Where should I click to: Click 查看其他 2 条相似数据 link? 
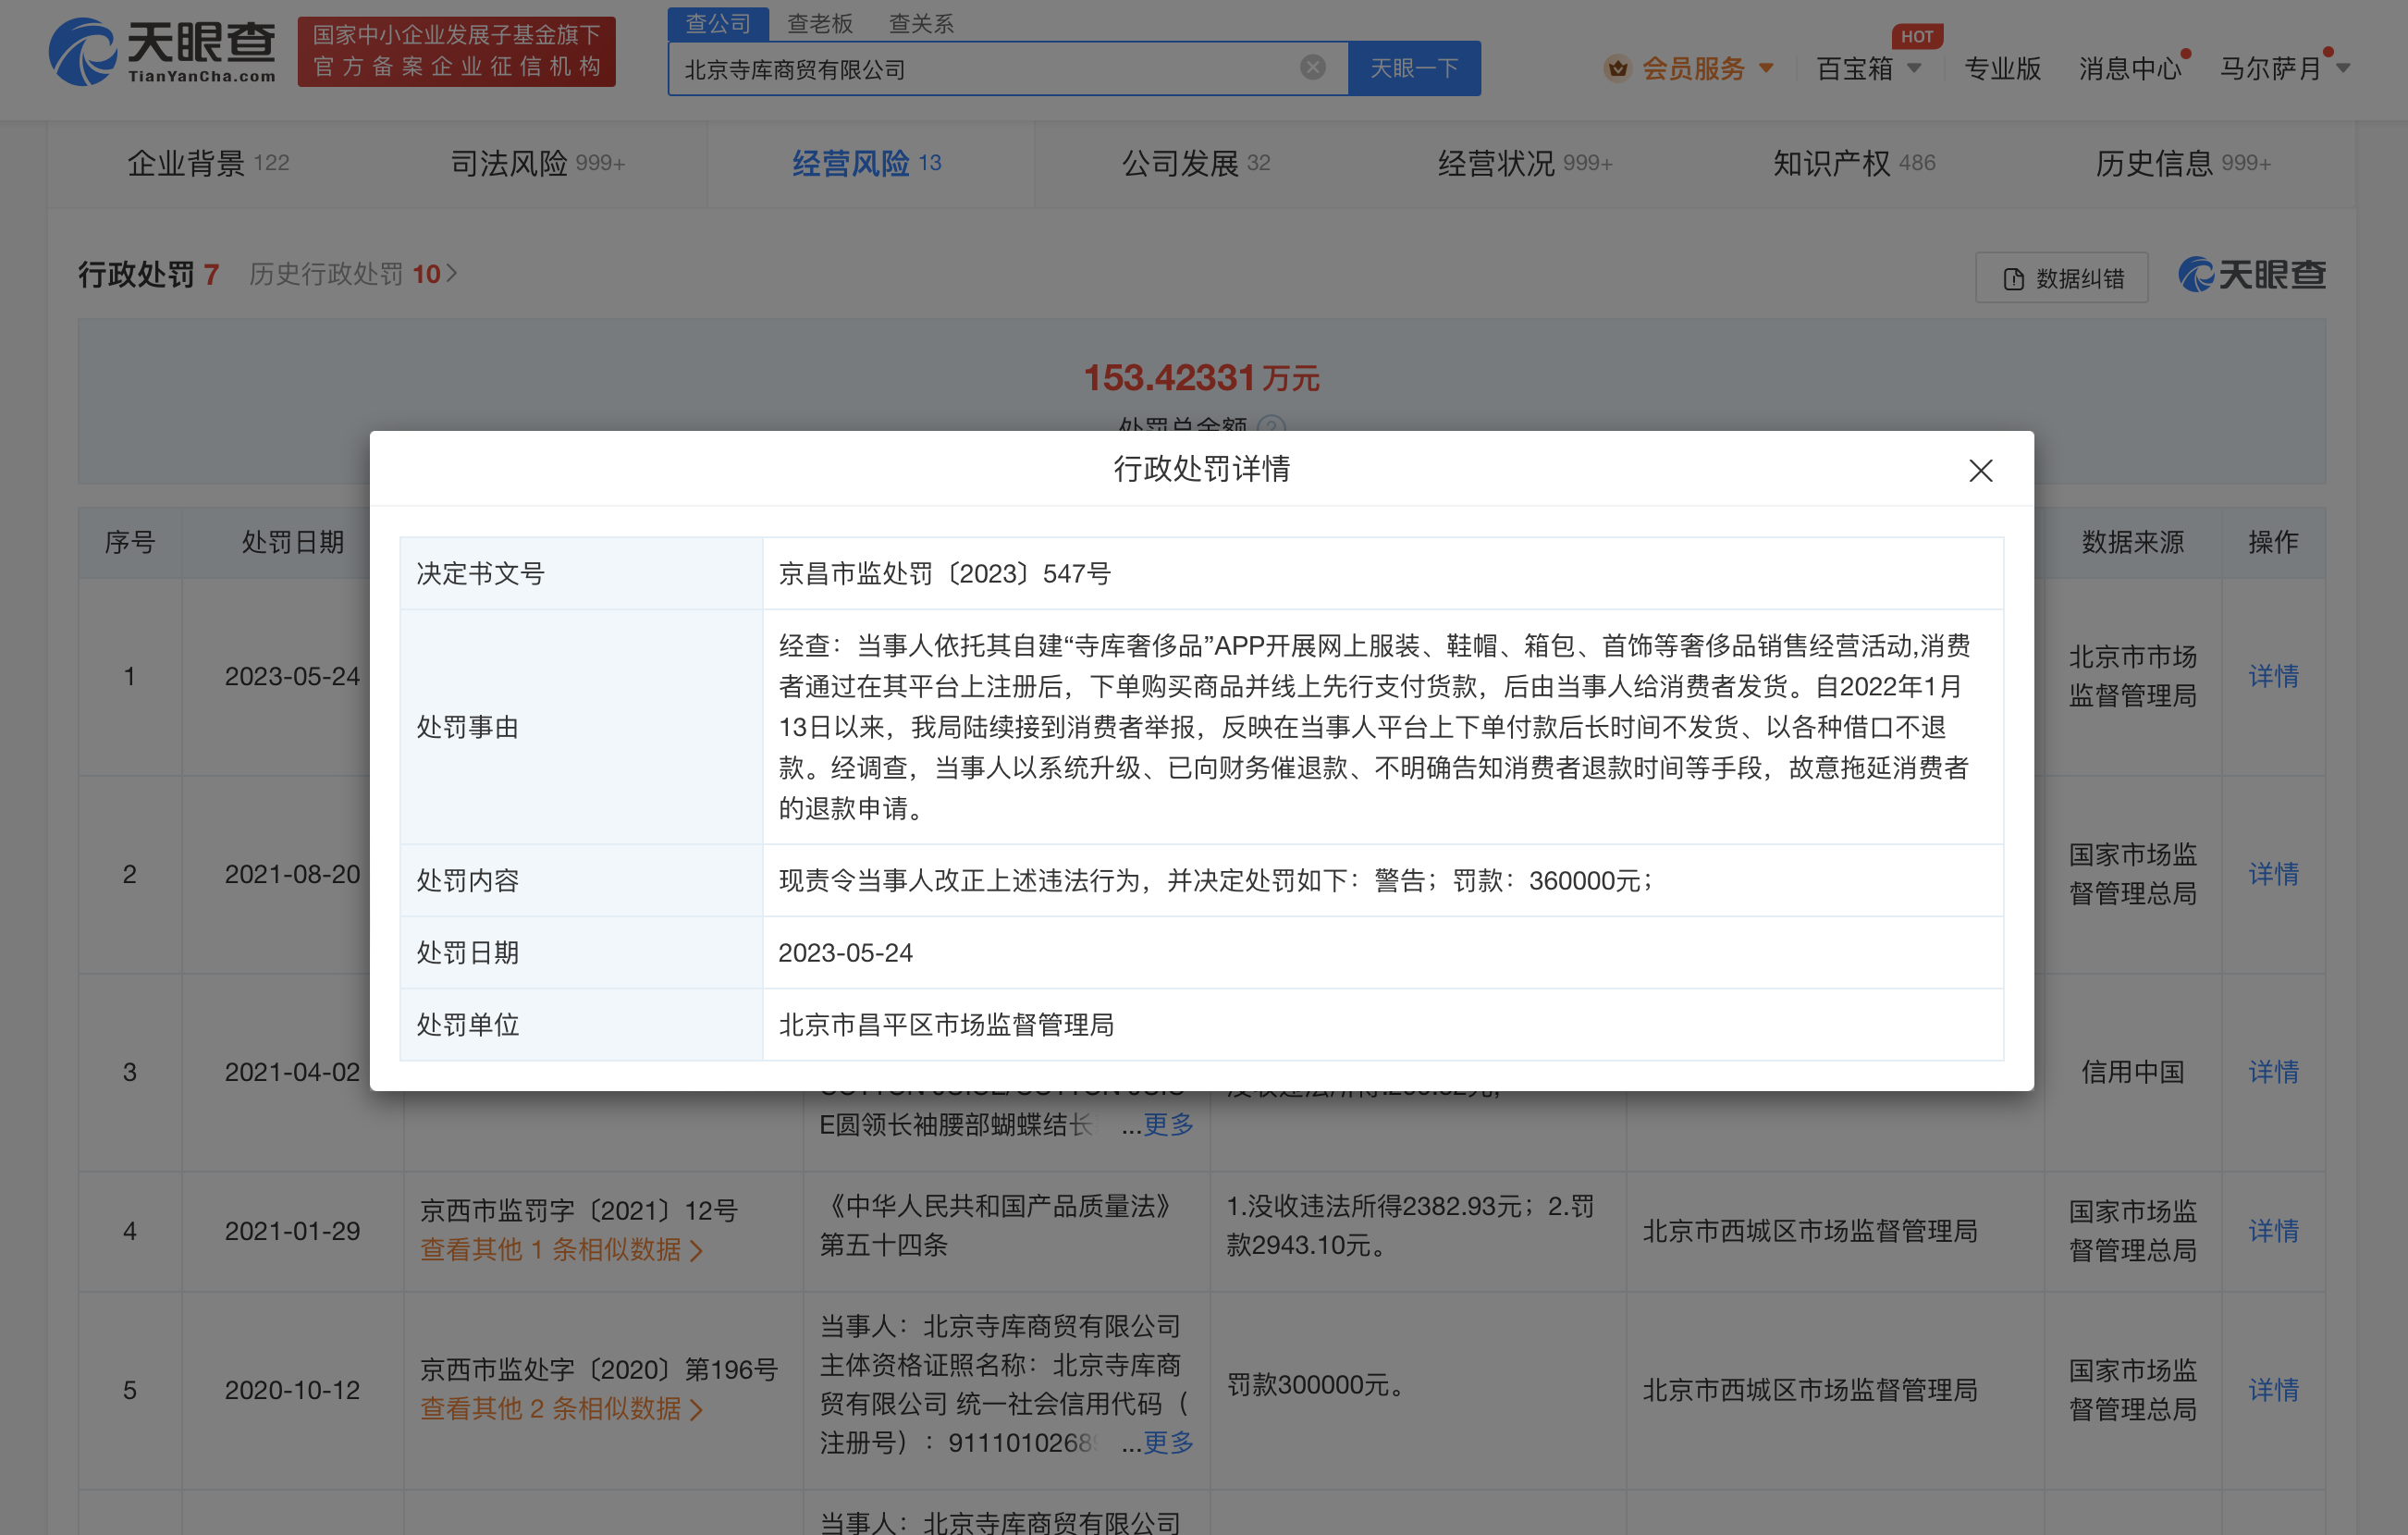click(x=561, y=1409)
